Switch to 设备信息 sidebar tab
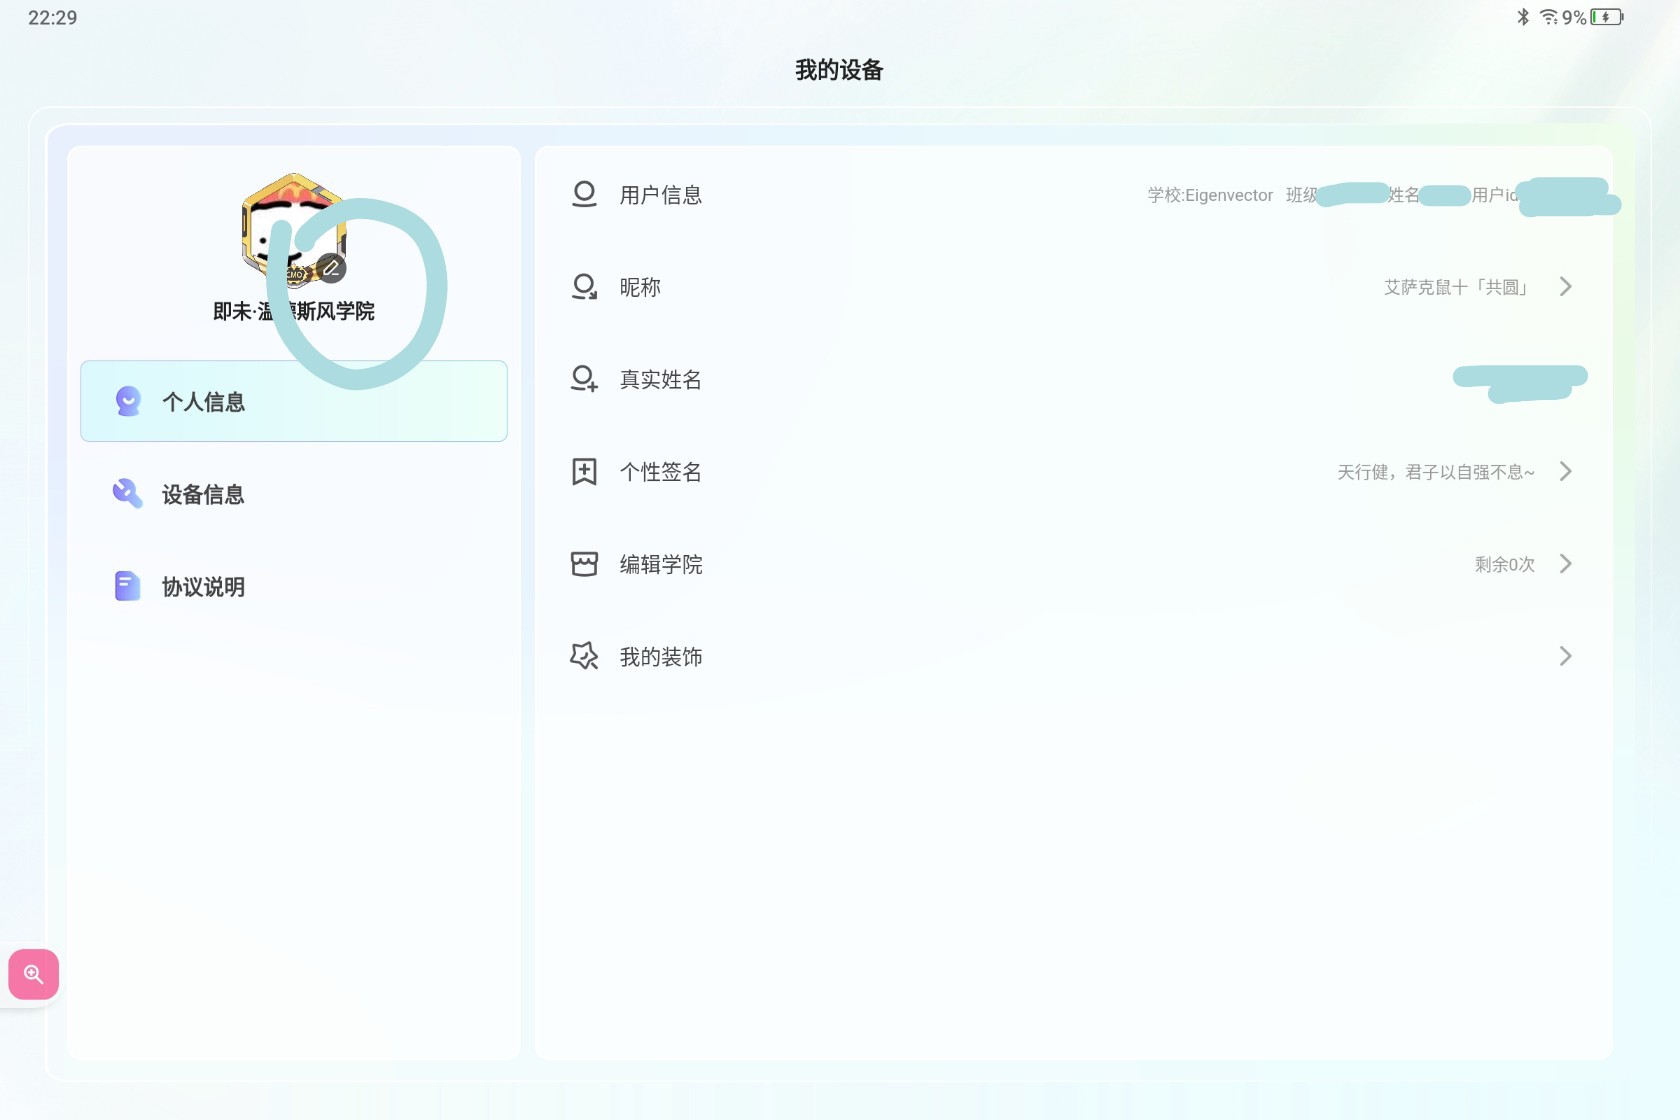 (x=294, y=494)
